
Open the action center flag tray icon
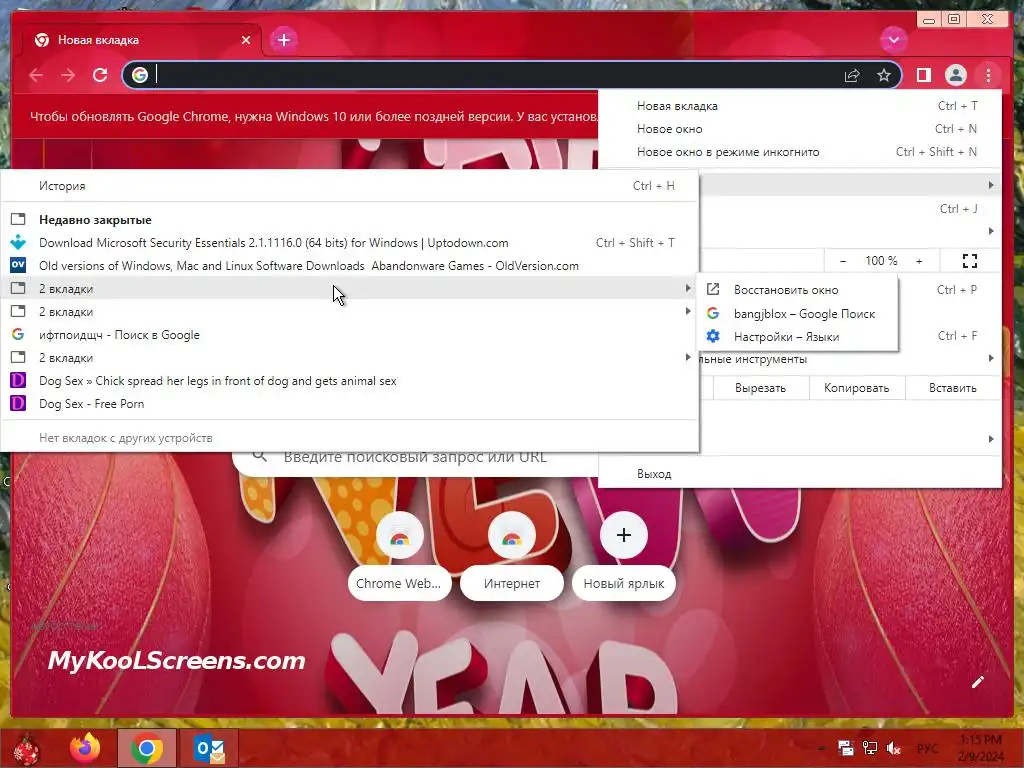[846, 748]
